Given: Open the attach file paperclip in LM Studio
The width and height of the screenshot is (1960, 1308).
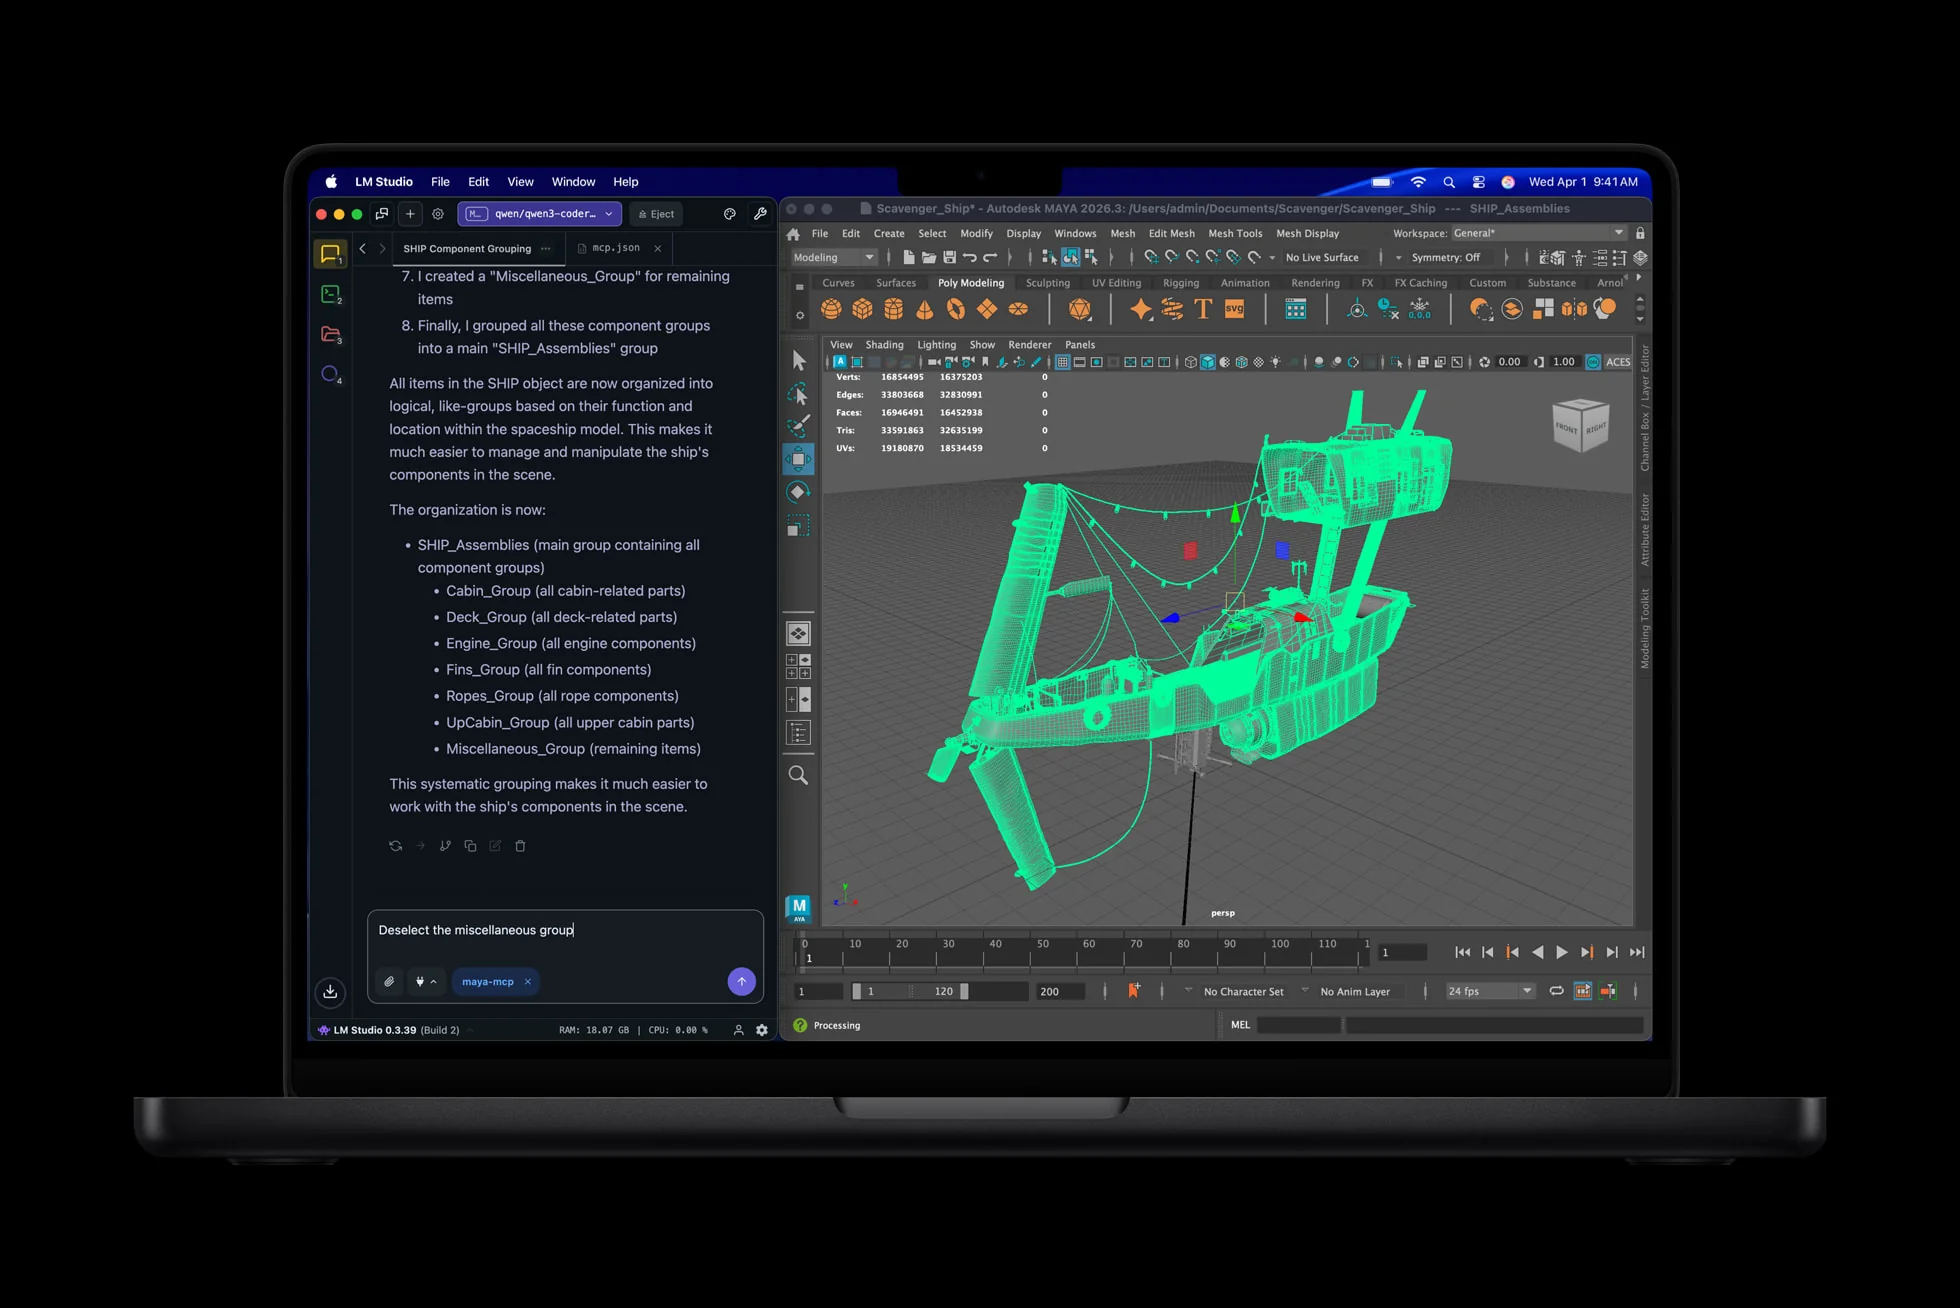Looking at the screenshot, I should pos(389,981).
